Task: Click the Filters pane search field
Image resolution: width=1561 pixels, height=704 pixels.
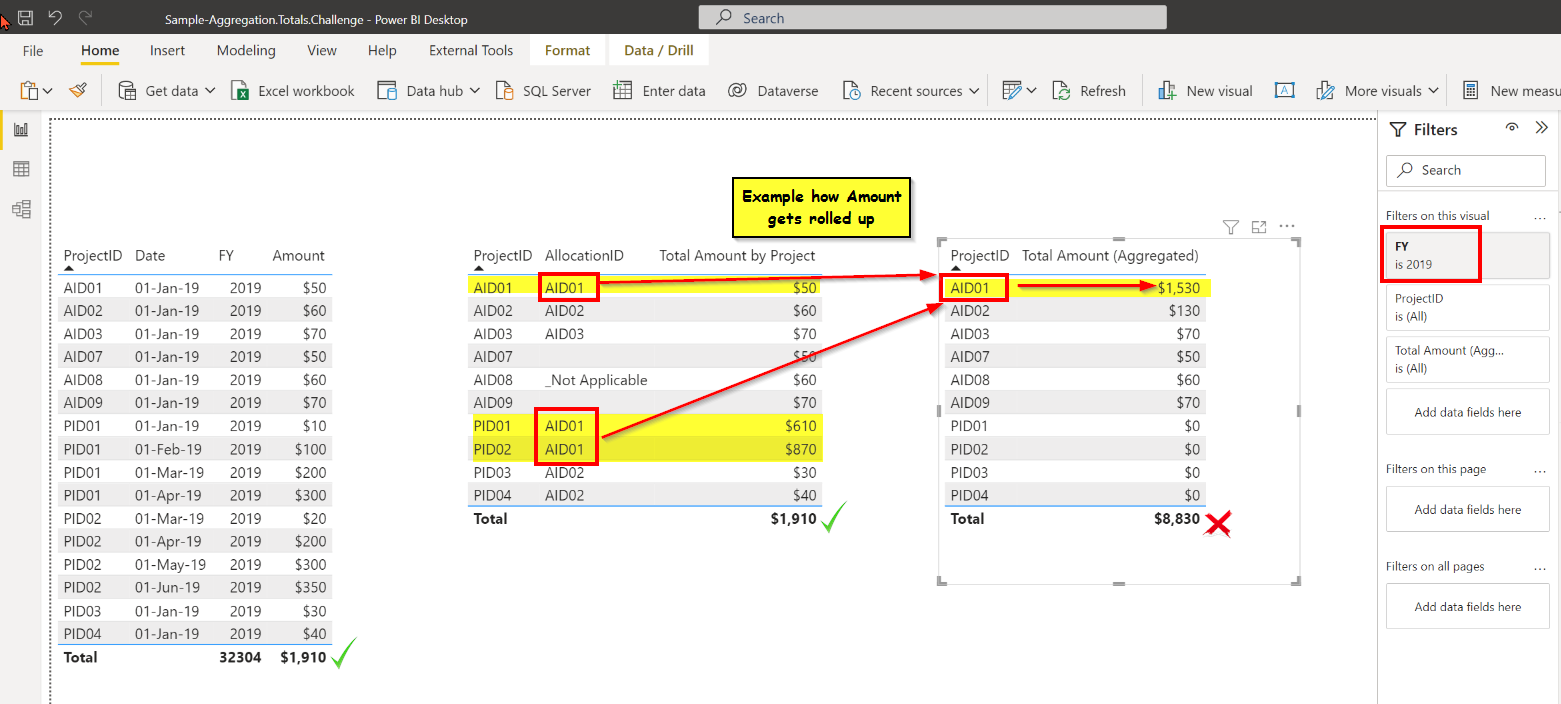Action: coord(1466,170)
